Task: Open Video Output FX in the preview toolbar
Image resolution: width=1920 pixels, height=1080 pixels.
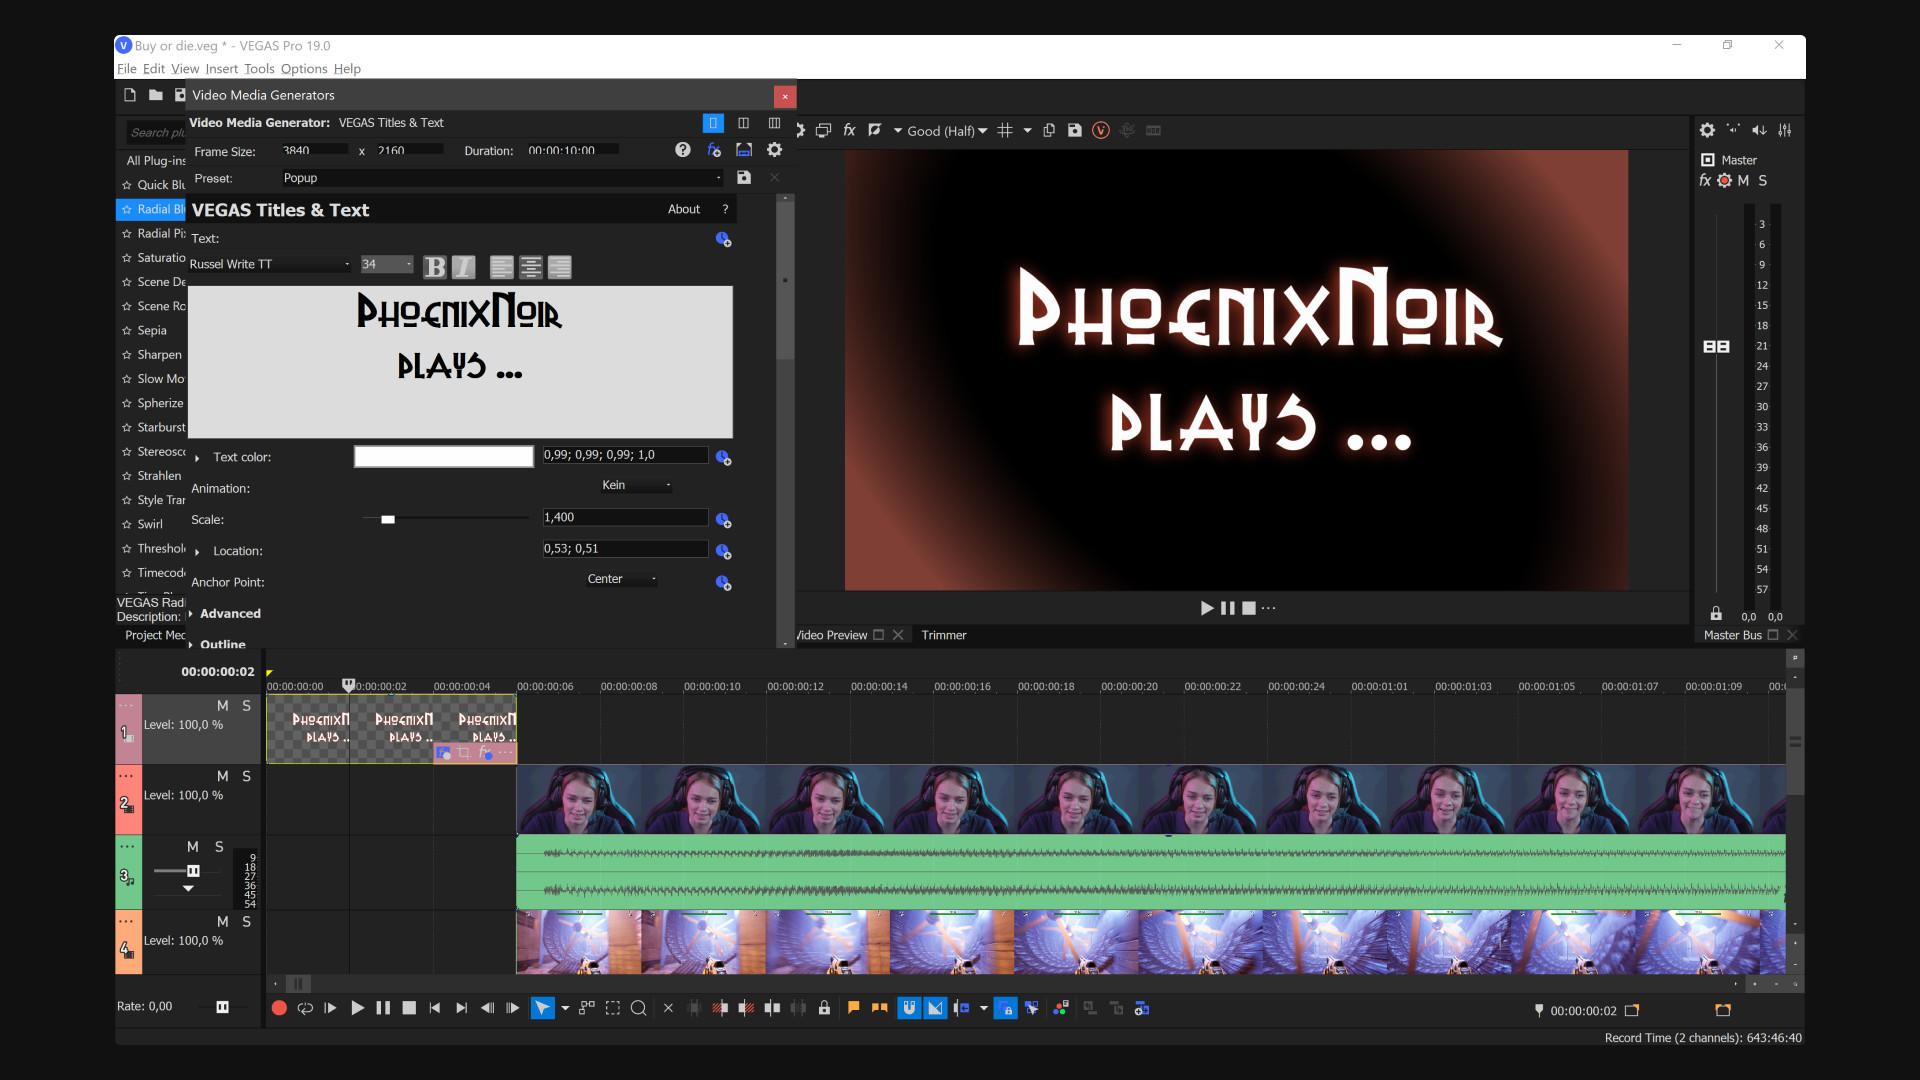Action: click(849, 130)
